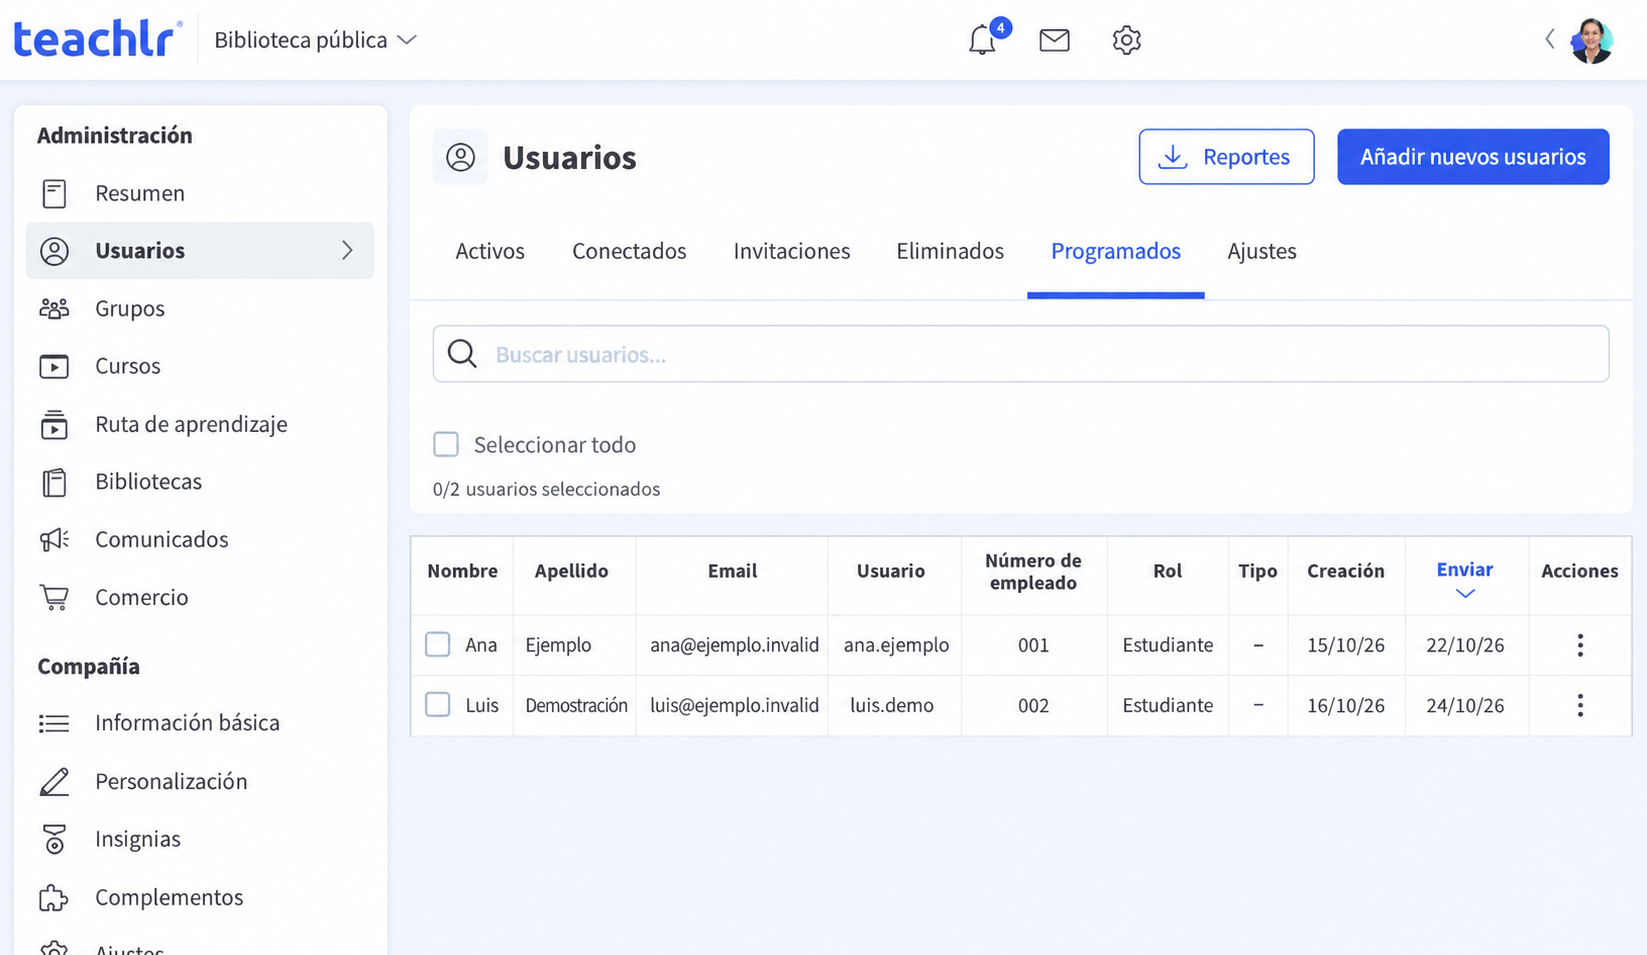Click email luis@ejemplo.invalid

[x=734, y=705]
